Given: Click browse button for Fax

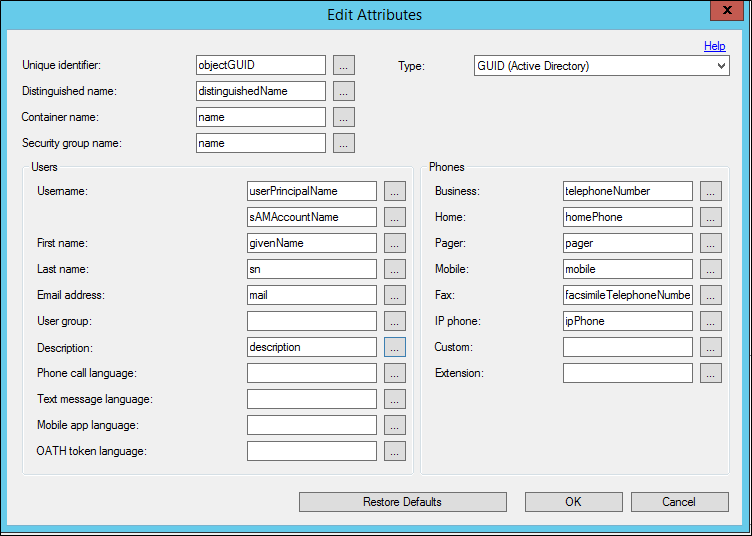Looking at the screenshot, I should (x=711, y=295).
